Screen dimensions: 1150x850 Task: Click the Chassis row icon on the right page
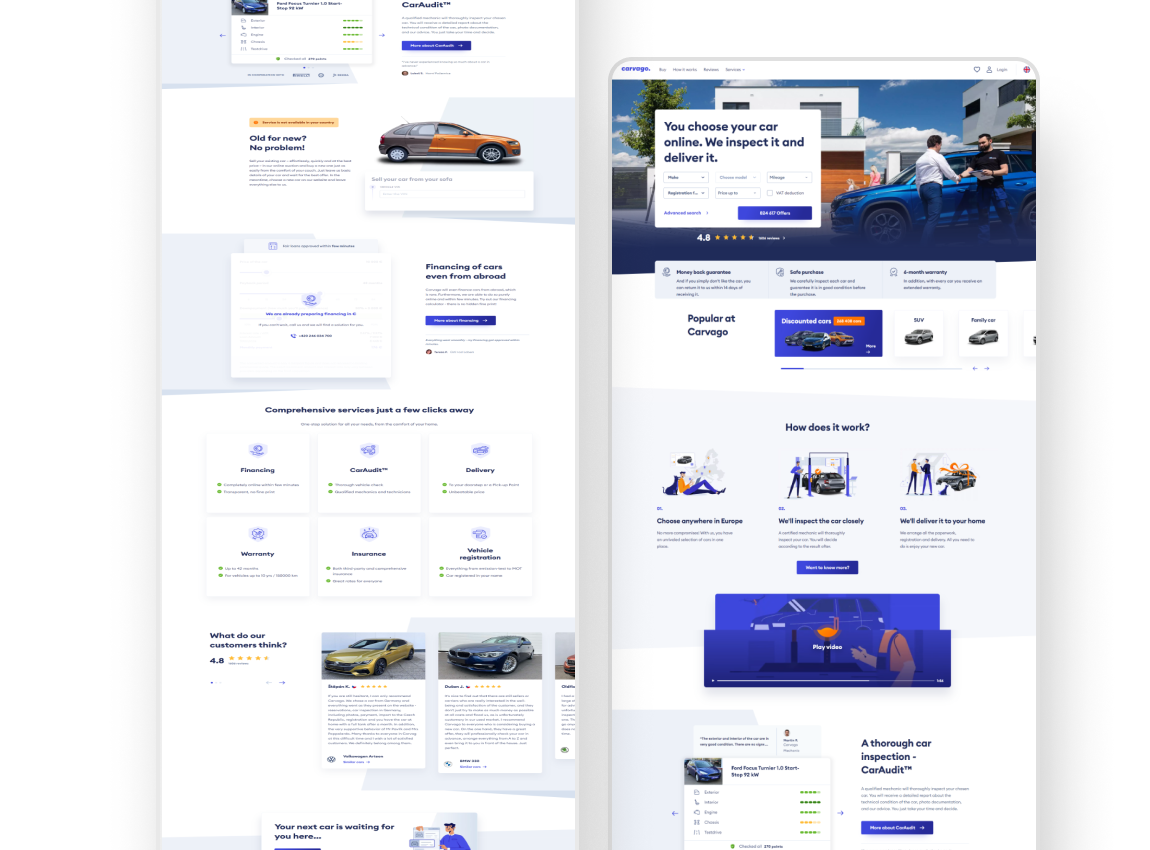pyautogui.click(x=696, y=822)
